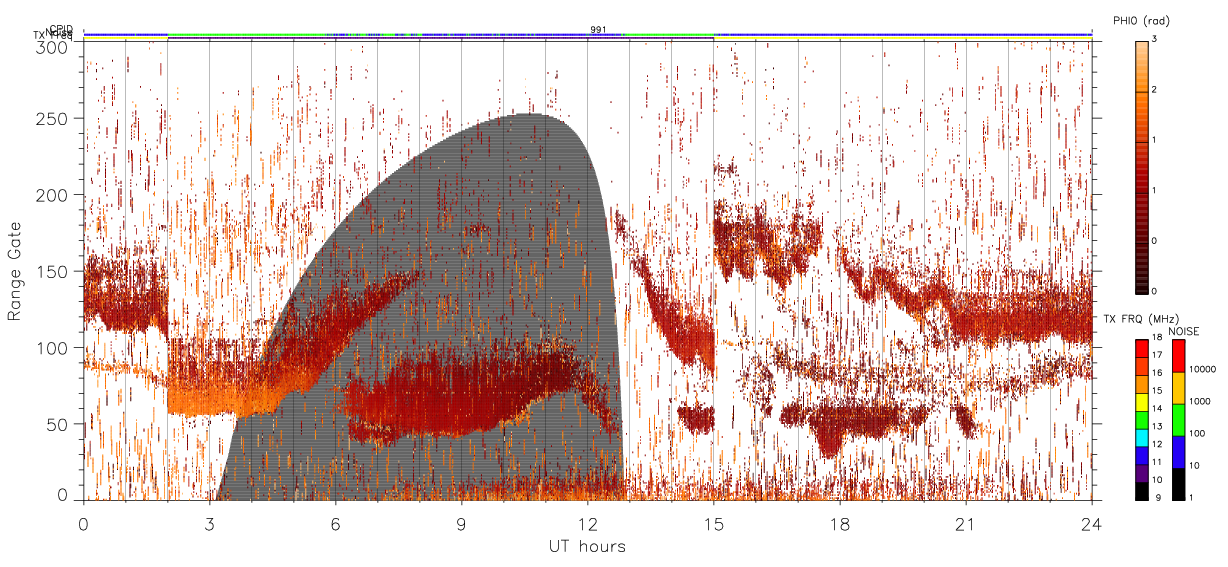Click the 6 tick on UT hours axis
Viewport: 1228px width, 567px height.
tap(336, 524)
